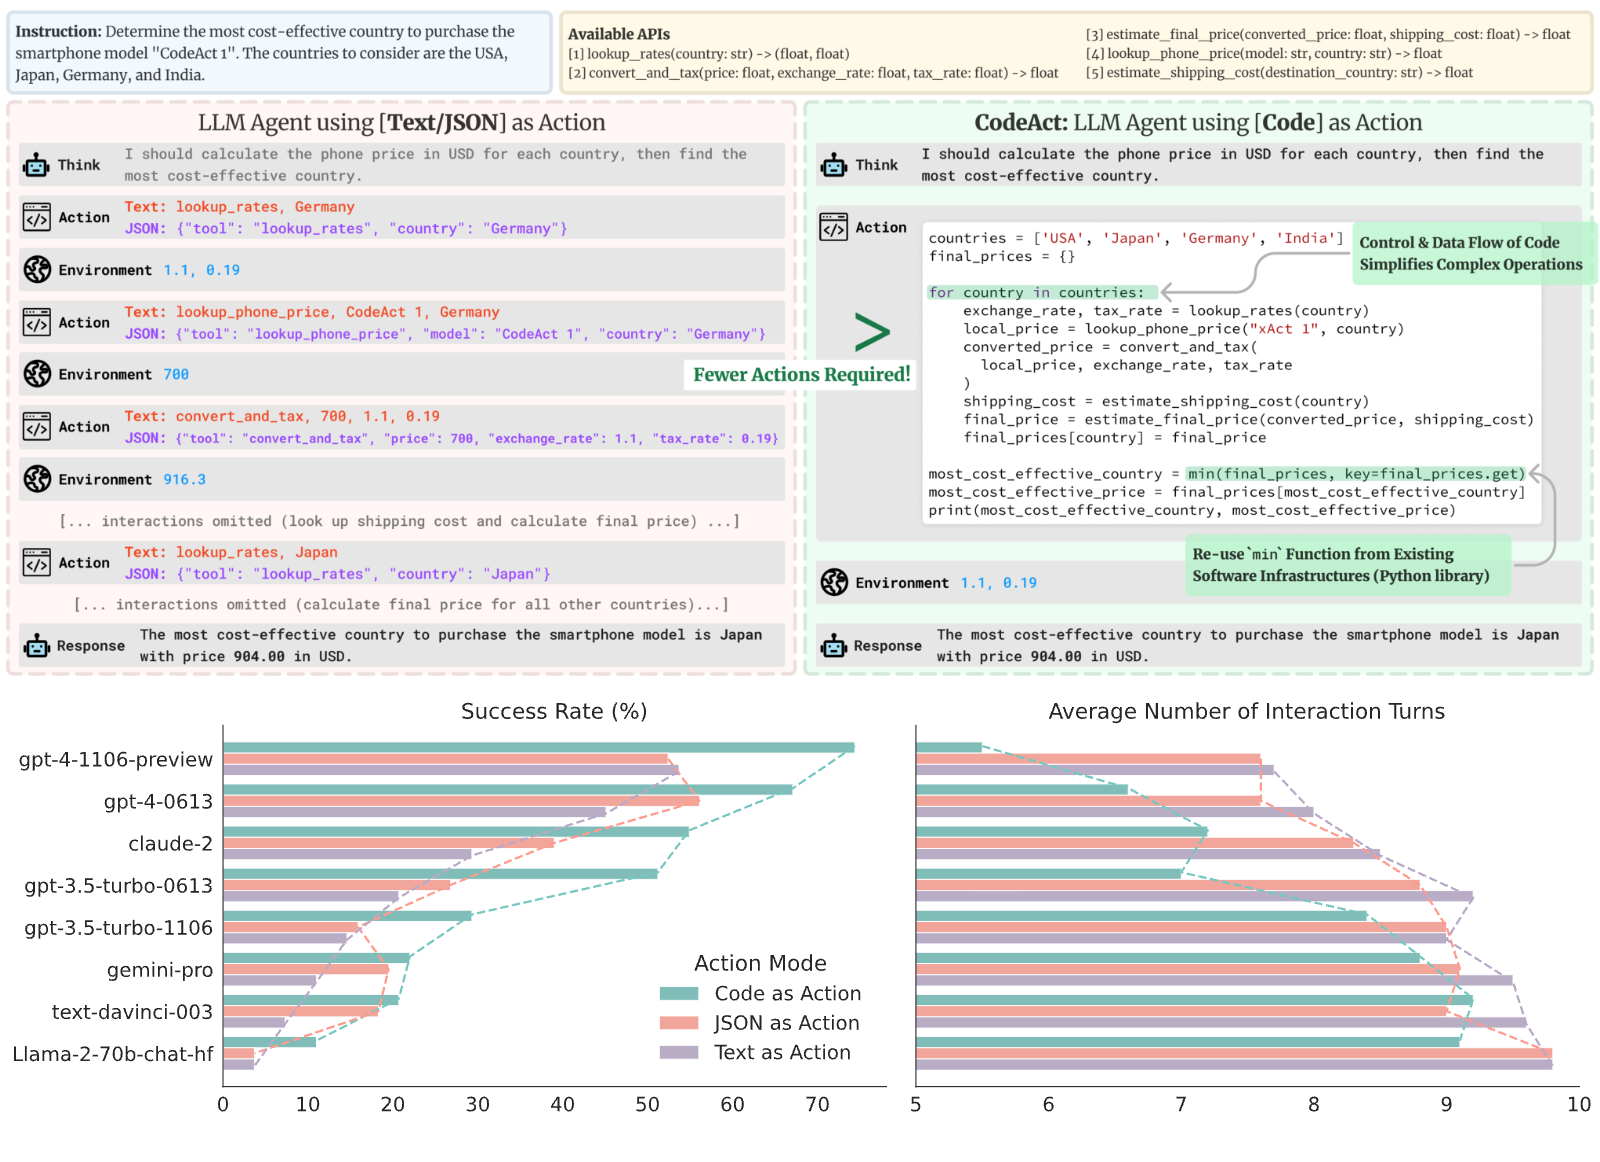Pick the Code as Action legend swatch
Image resolution: width=1600 pixels, height=1162 pixels.
pos(679,993)
